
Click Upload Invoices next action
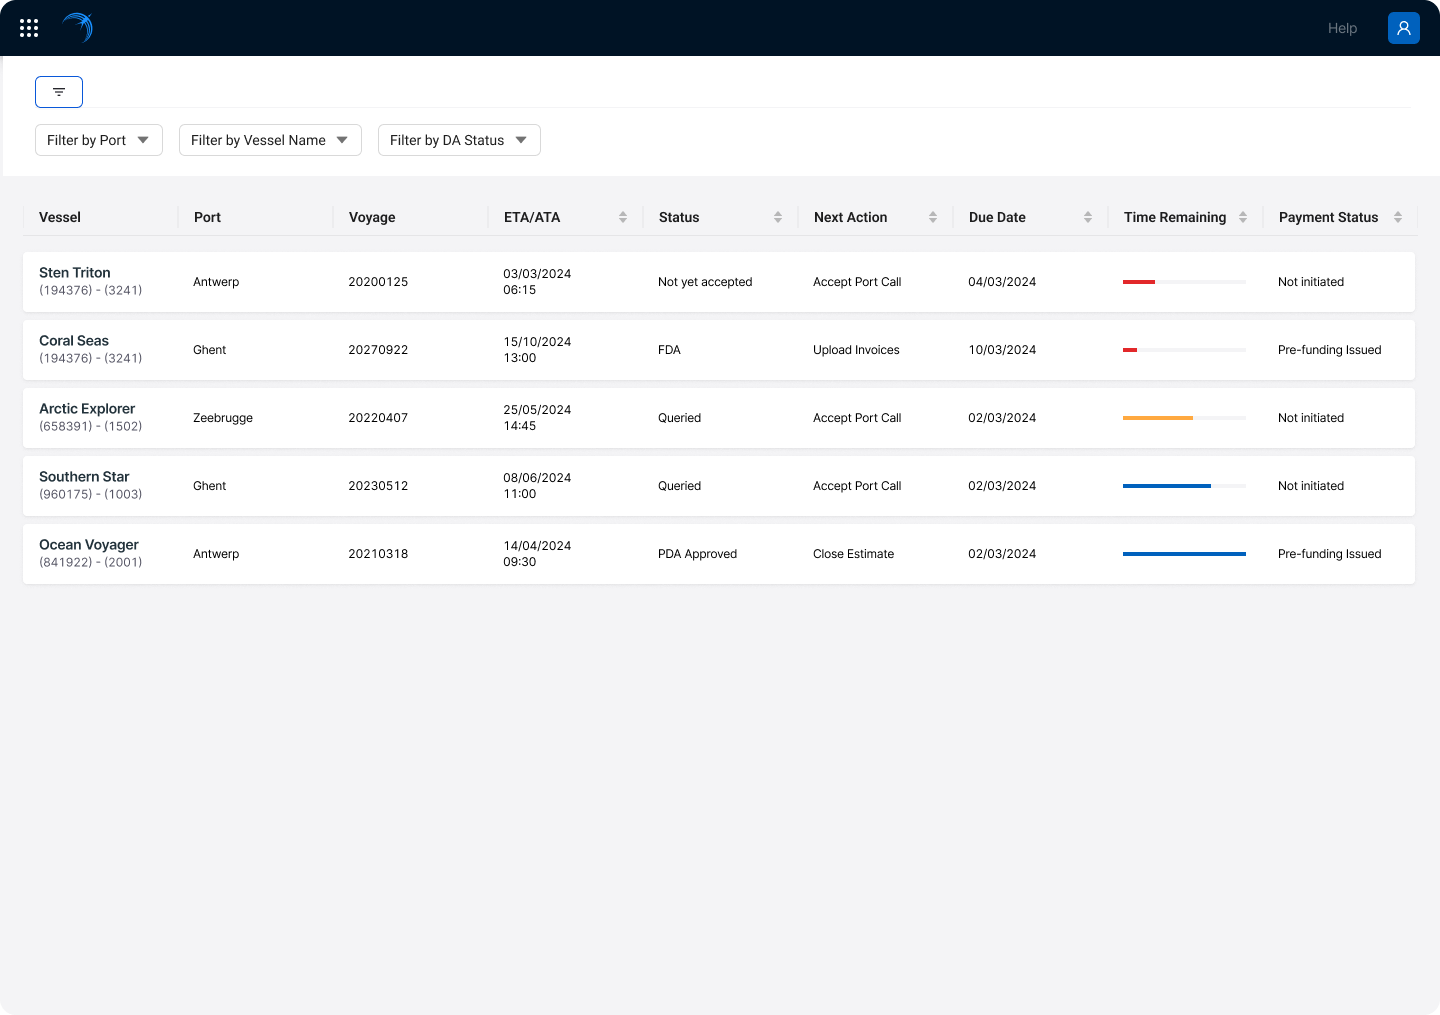coord(856,350)
